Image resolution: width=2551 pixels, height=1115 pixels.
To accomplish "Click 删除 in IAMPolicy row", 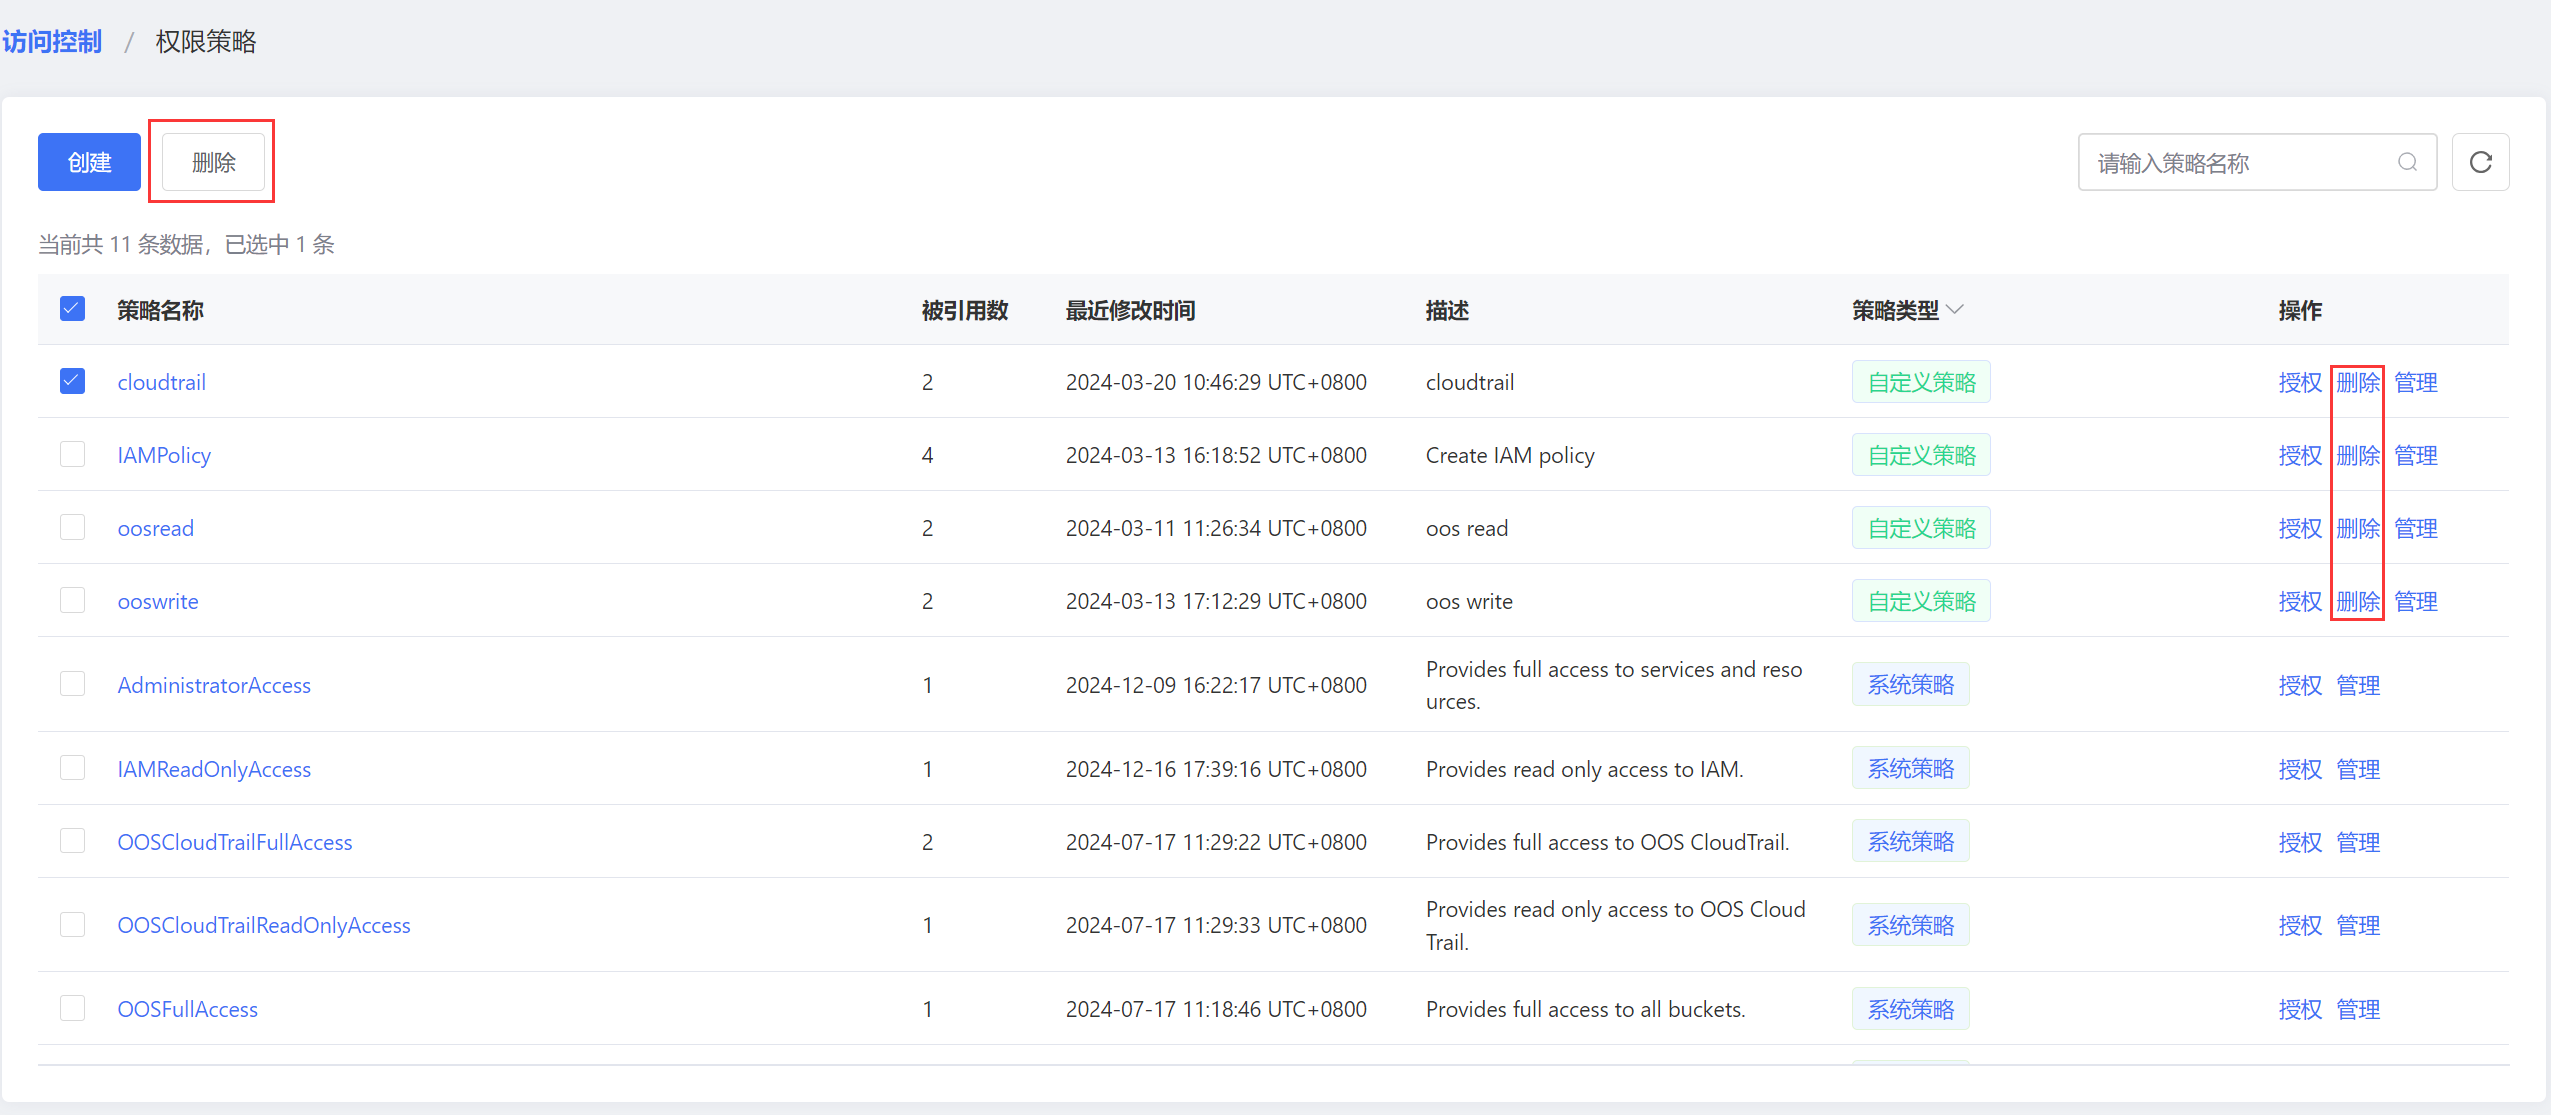I will pos(2358,455).
